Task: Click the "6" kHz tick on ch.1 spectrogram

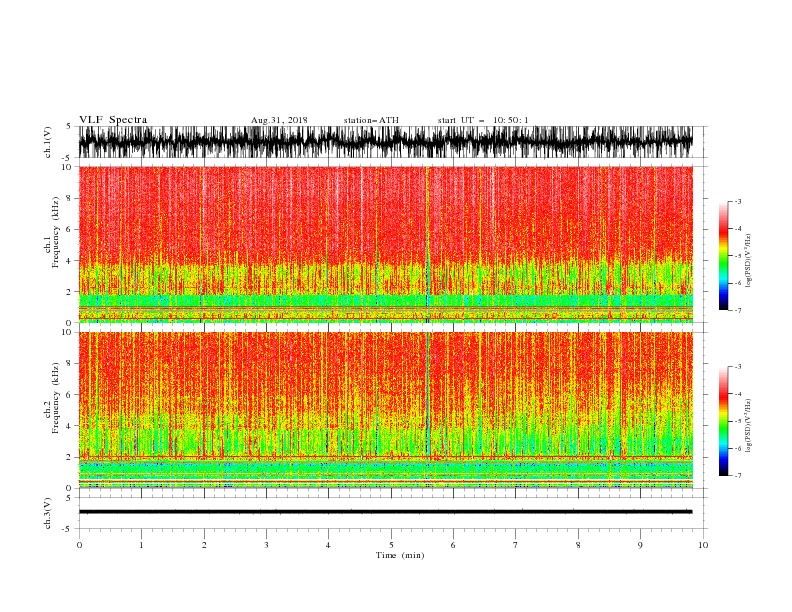Action: [x=70, y=230]
